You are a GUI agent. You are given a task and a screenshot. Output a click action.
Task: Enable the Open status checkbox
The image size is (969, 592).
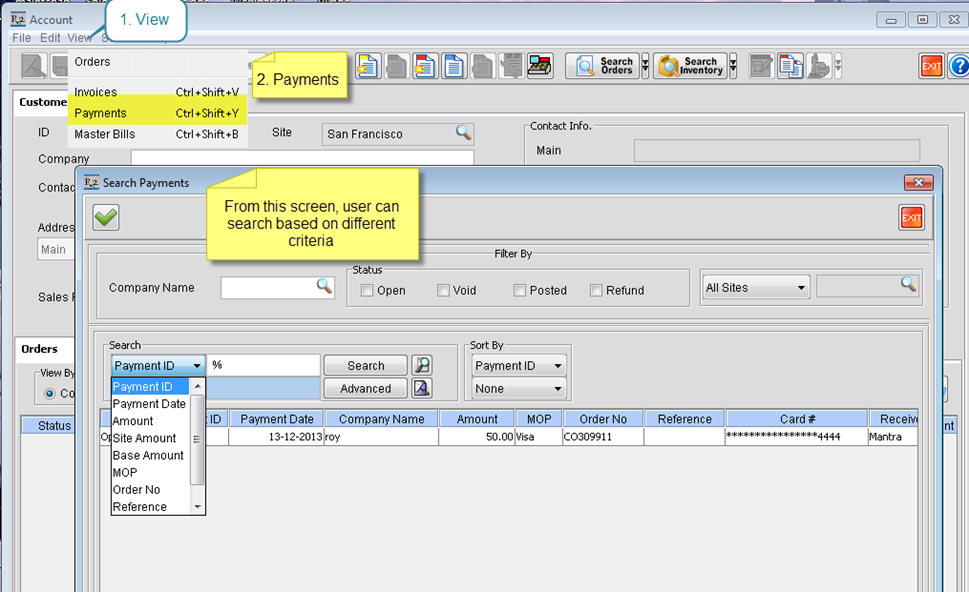point(367,291)
